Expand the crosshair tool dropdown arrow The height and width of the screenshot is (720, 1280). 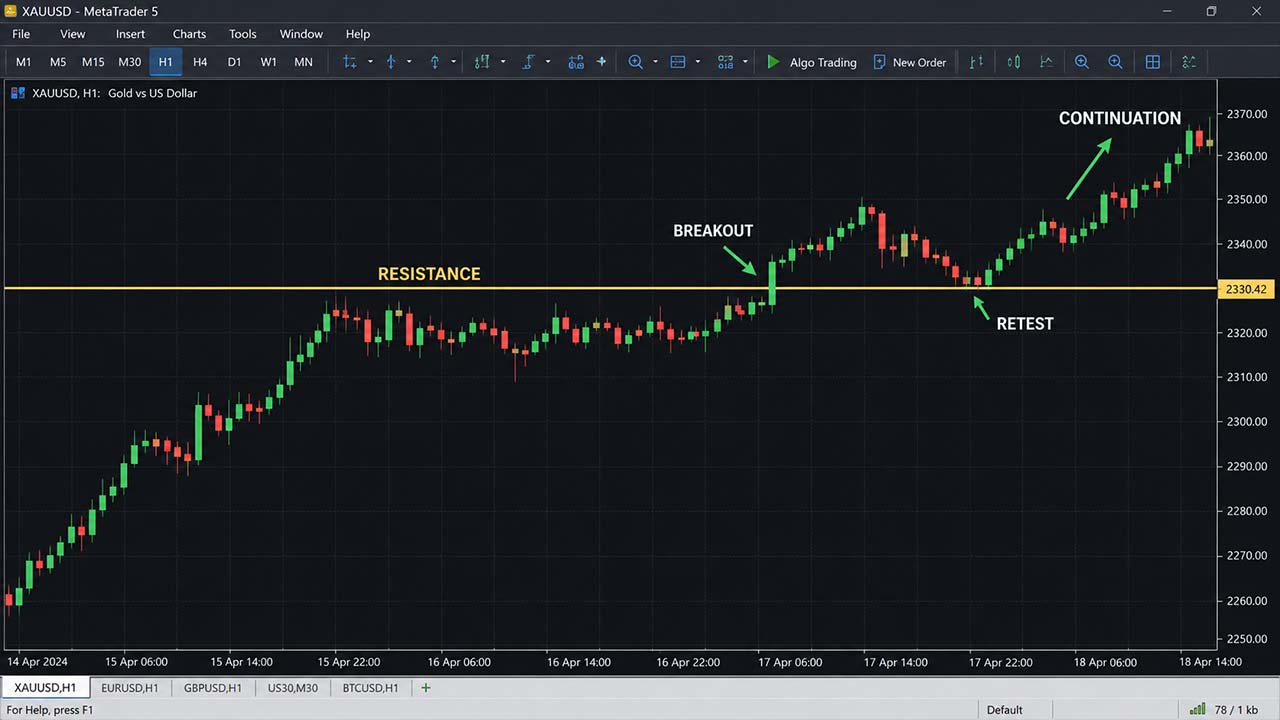[370, 62]
